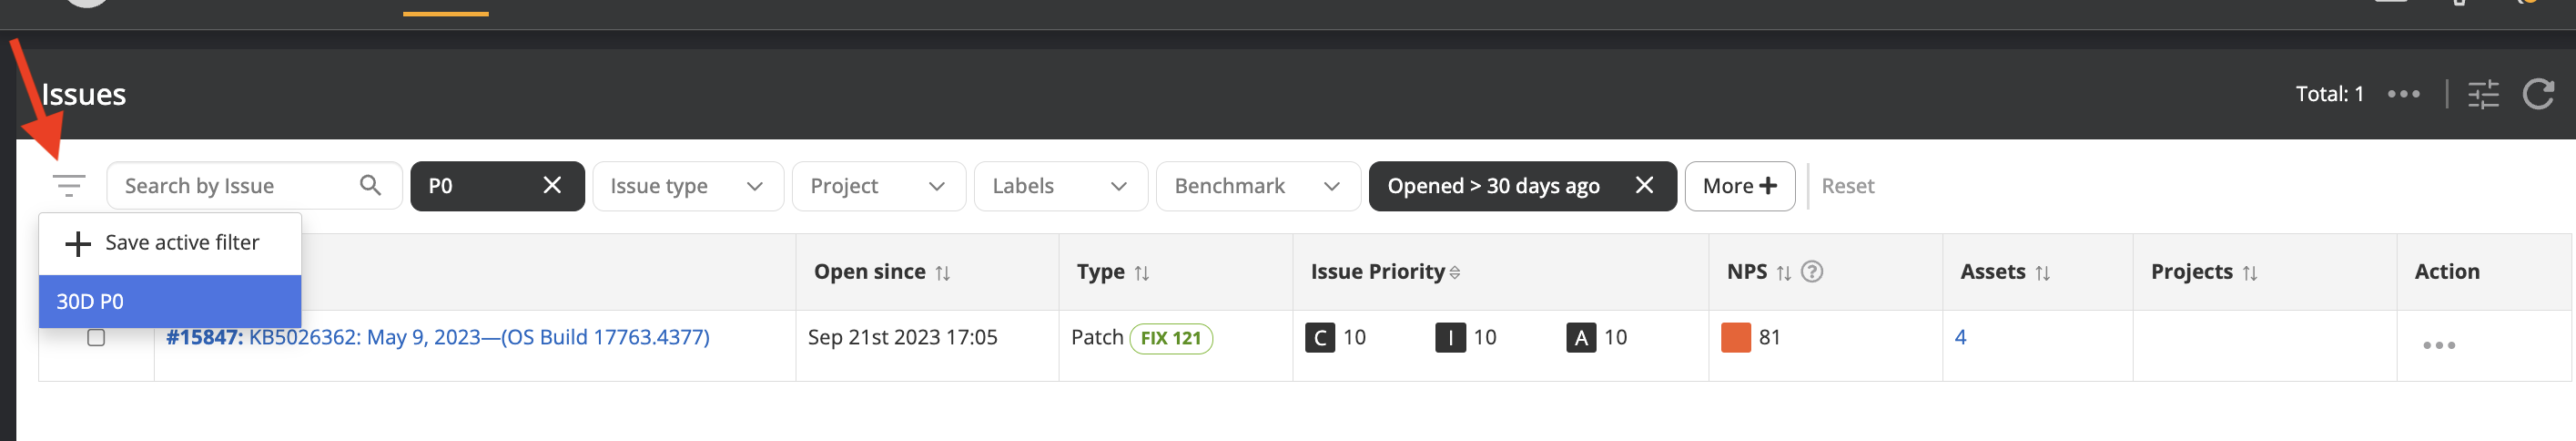Select the 30D P0 saved filter

(x=170, y=302)
